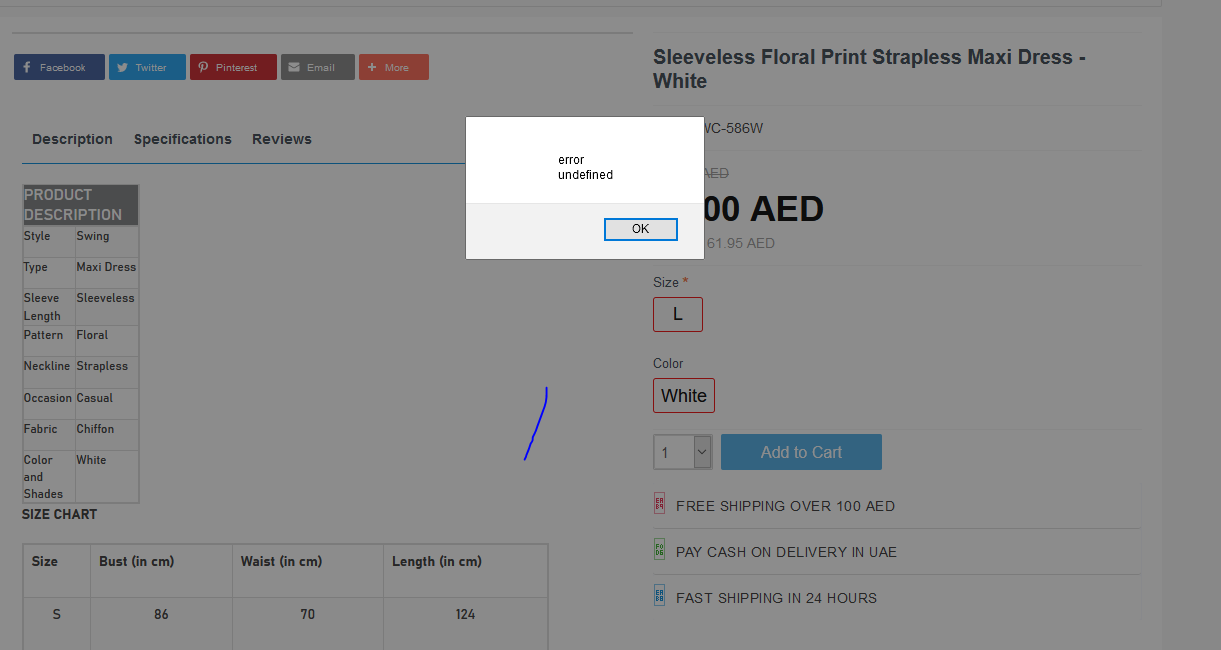Select the White color option
This screenshot has height=650, width=1221.
pos(684,395)
